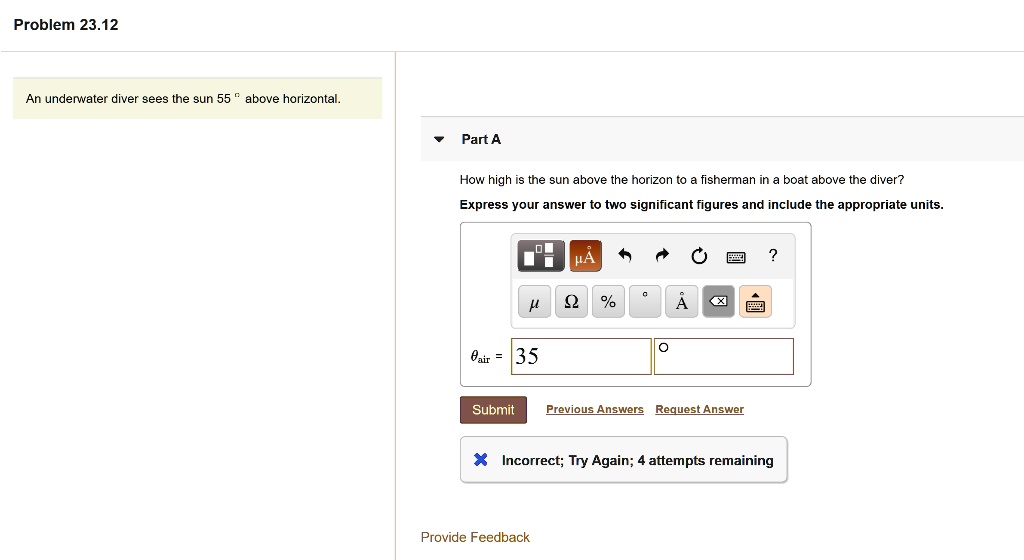Open the templates palette button
The height and width of the screenshot is (560, 1024).
[541, 256]
